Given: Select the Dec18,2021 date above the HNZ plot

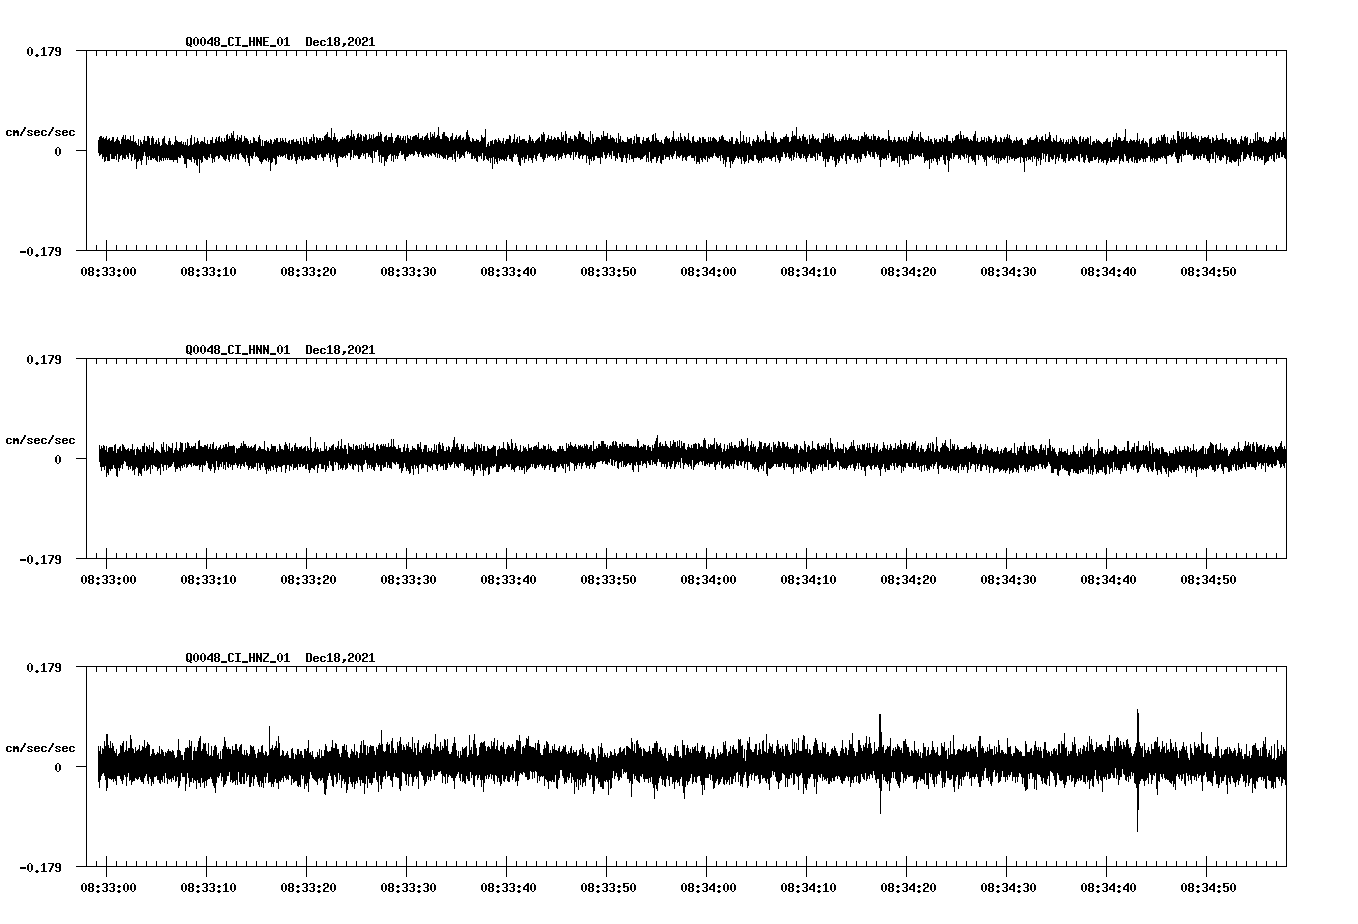Looking at the screenshot, I should point(340,658).
